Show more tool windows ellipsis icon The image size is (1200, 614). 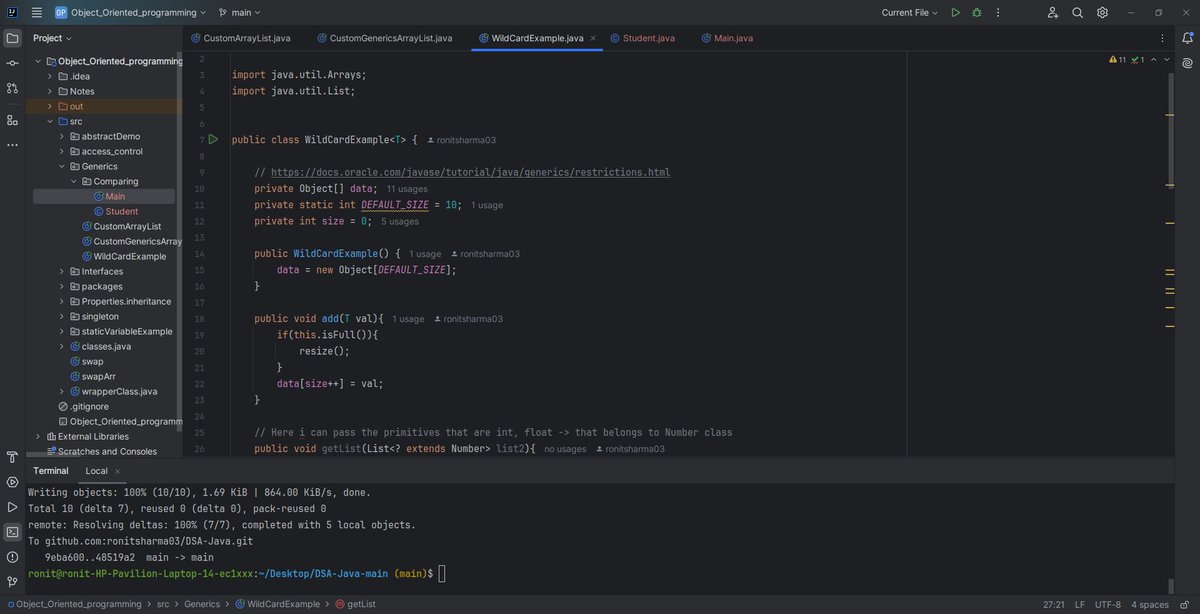click(x=12, y=145)
